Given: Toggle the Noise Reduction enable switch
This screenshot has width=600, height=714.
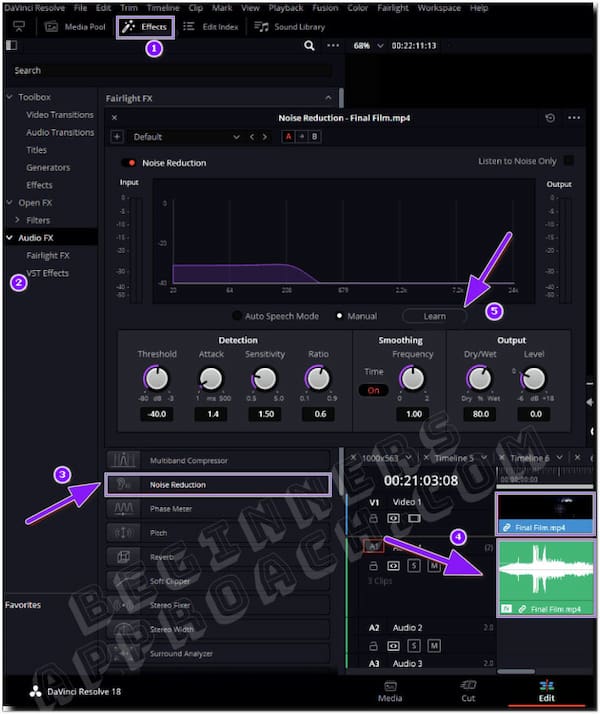Looking at the screenshot, I should coord(129,163).
